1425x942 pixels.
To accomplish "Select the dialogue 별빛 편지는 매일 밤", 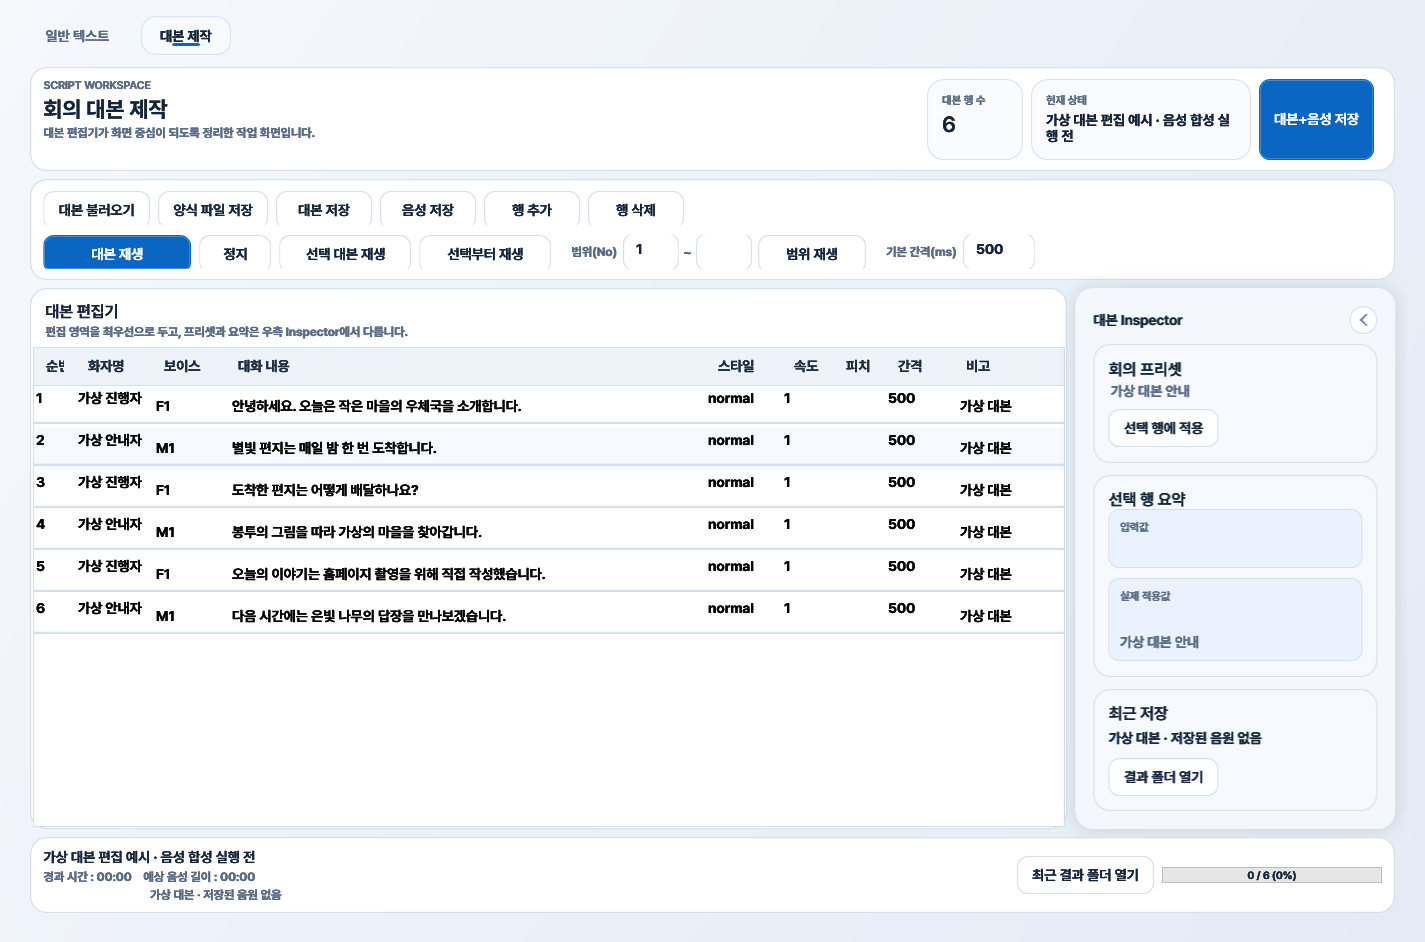I will (334, 448).
